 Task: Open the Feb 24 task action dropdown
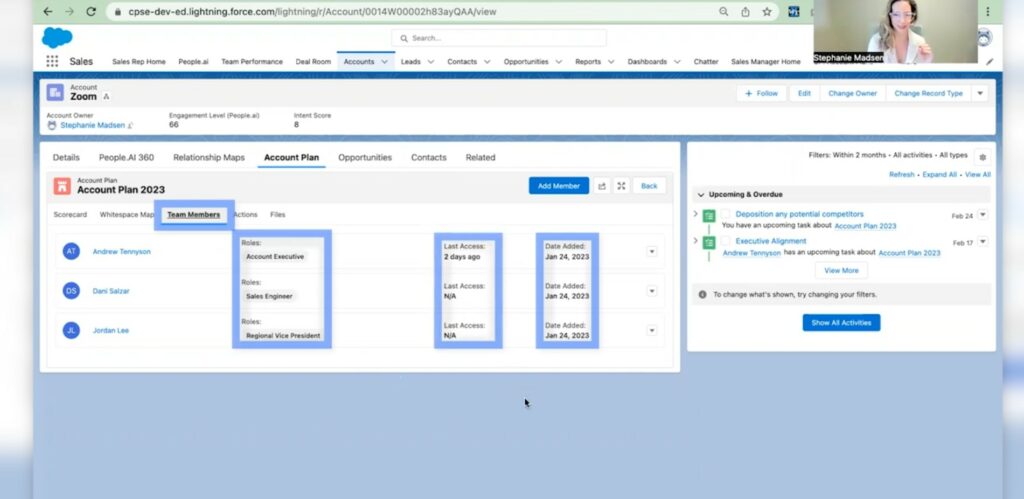pos(983,215)
